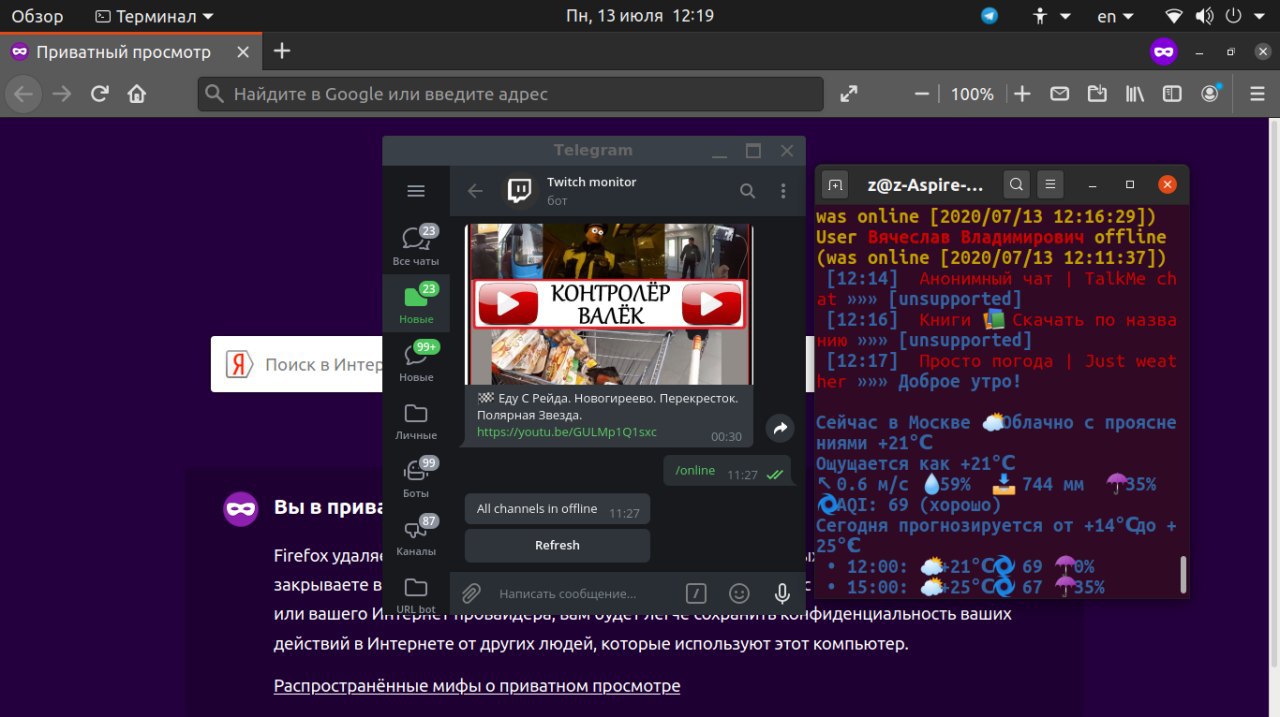The height and width of the screenshot is (717, 1280).
Task: Select the Новые folder with 99+ badge
Action: (x=416, y=362)
